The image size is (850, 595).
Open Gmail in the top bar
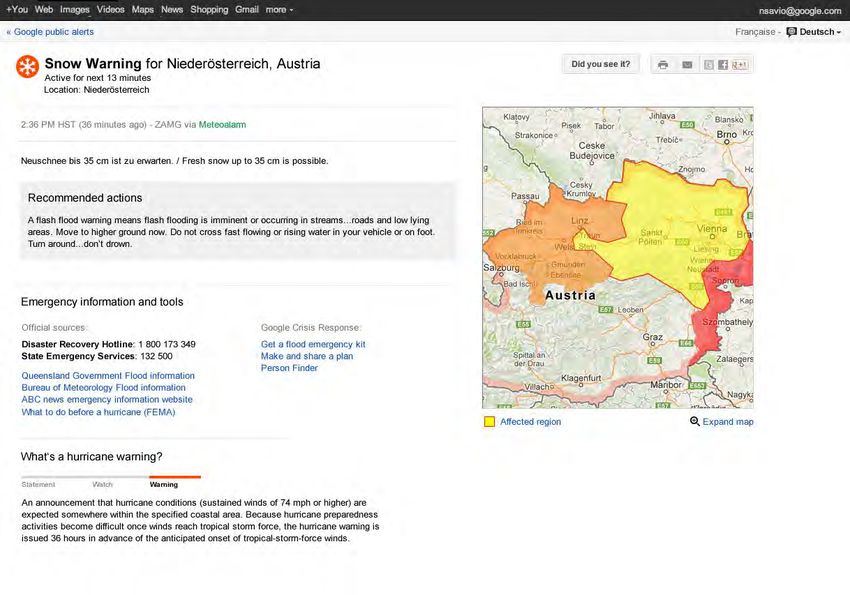coord(247,10)
